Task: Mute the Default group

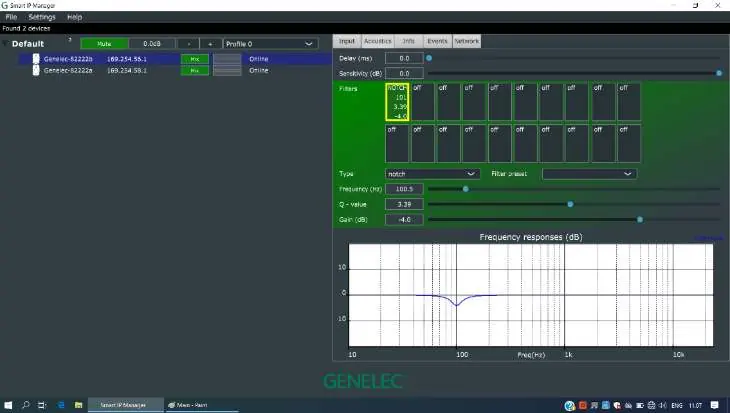Action: coord(104,44)
